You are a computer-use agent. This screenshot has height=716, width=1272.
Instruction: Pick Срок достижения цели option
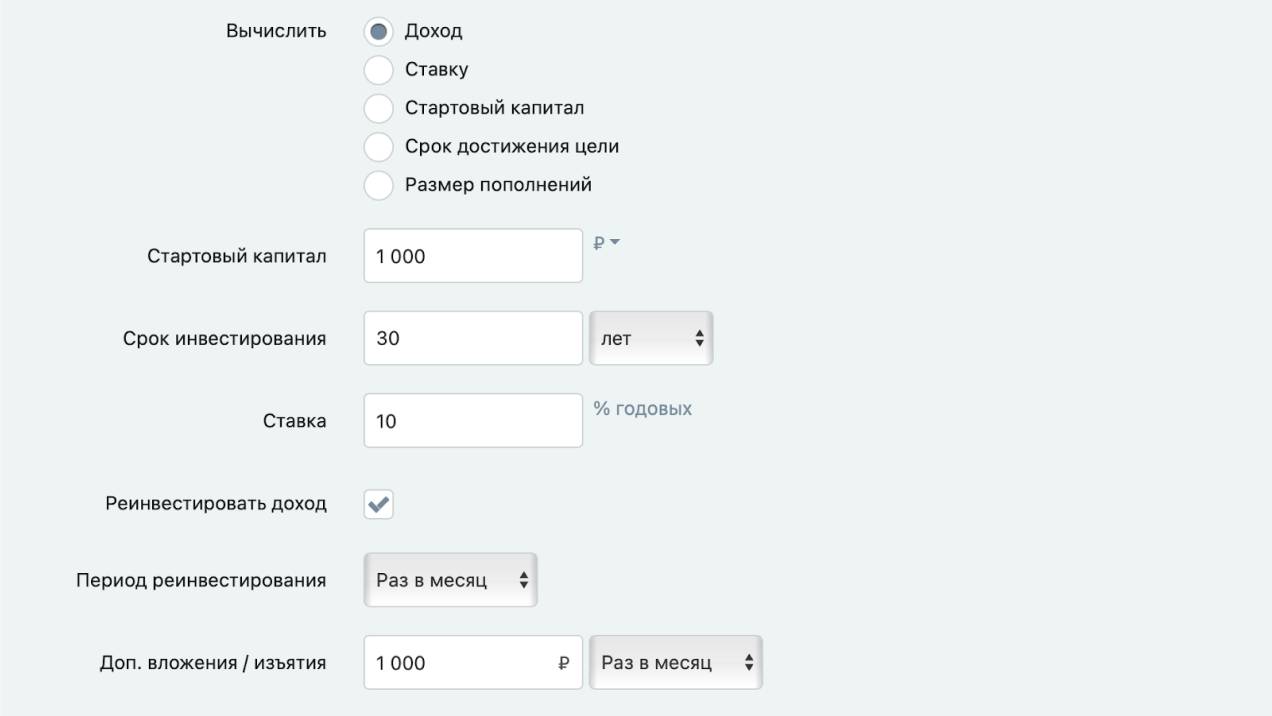[378, 147]
